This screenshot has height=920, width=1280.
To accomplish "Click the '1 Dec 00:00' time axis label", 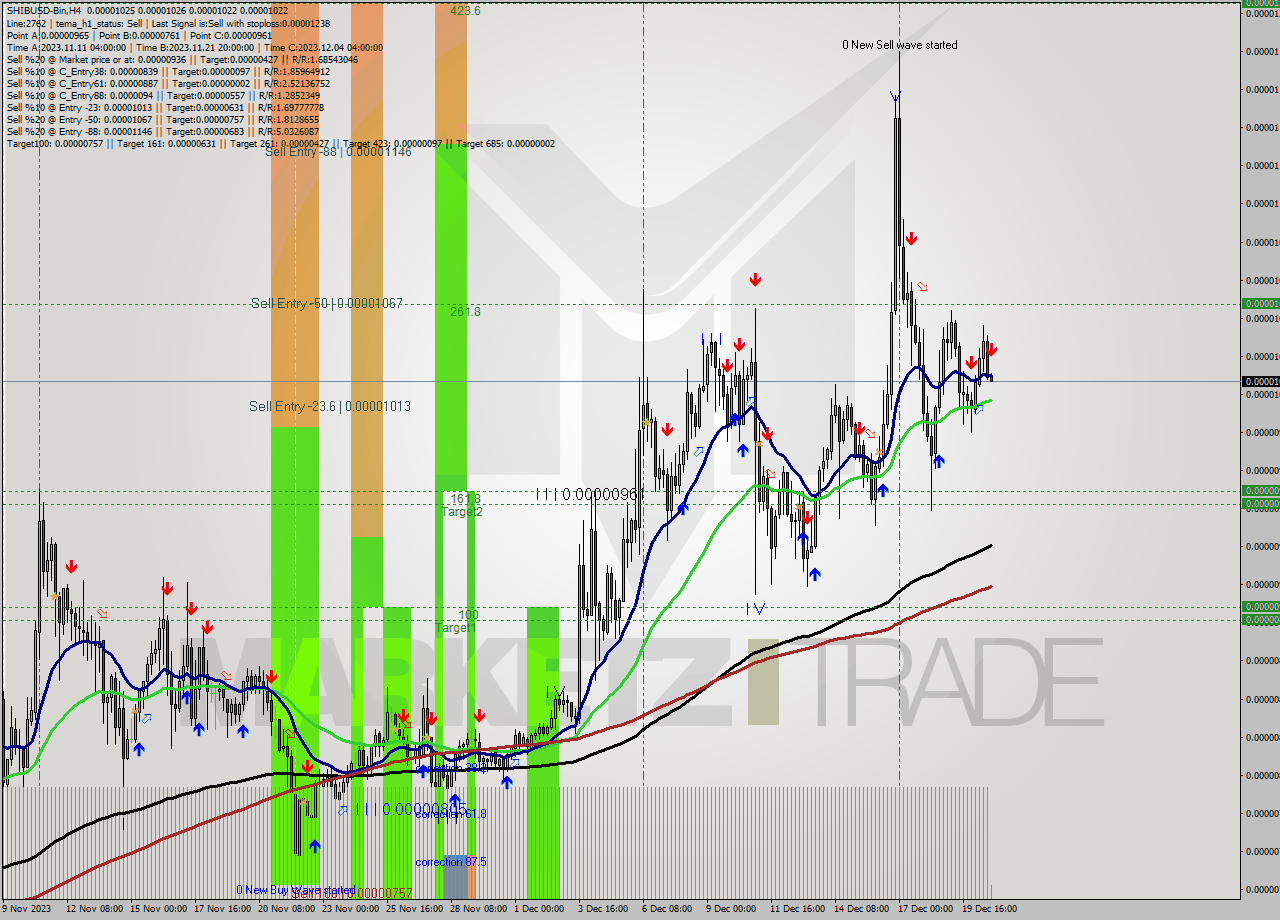I will pyautogui.click(x=540, y=909).
